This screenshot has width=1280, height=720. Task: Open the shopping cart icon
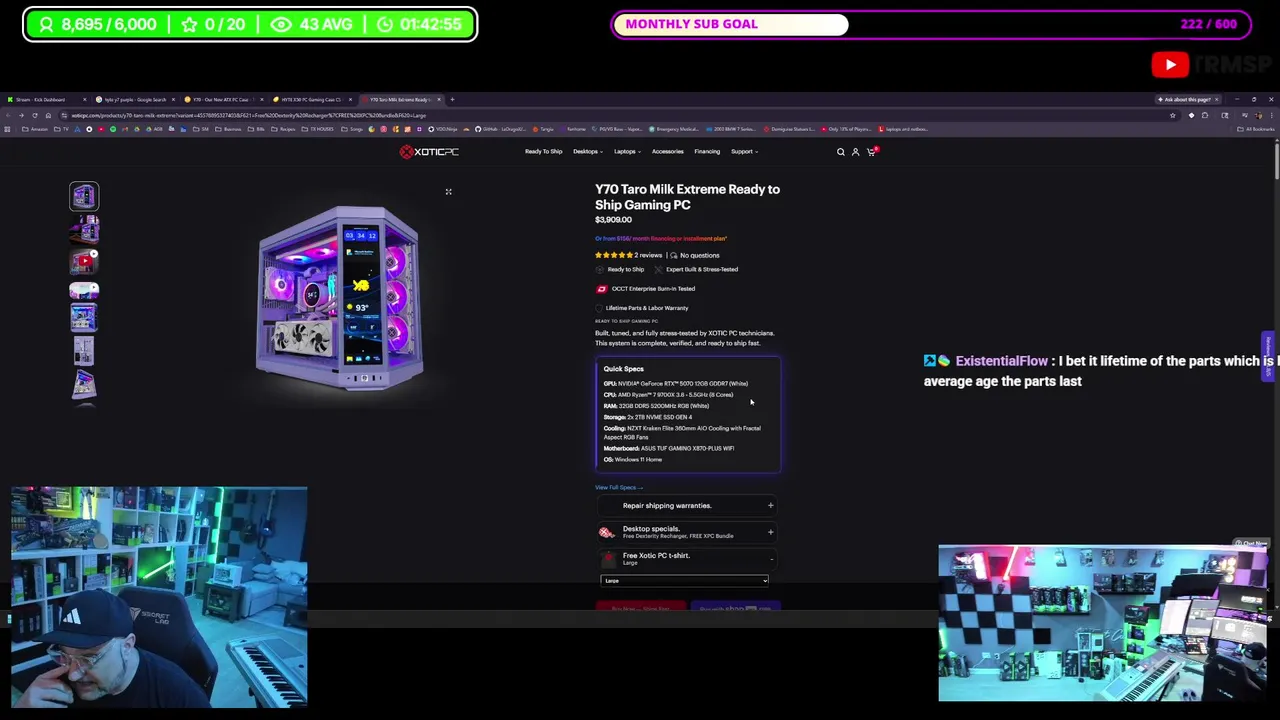[871, 152]
